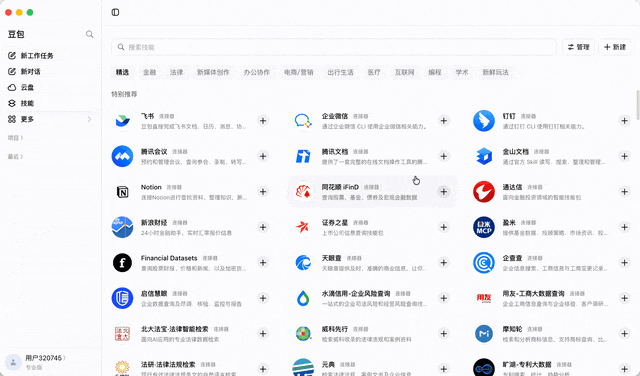Screen dimensions: 640x376
Task: Open the 企业微信 logo icon
Action: 303,121
